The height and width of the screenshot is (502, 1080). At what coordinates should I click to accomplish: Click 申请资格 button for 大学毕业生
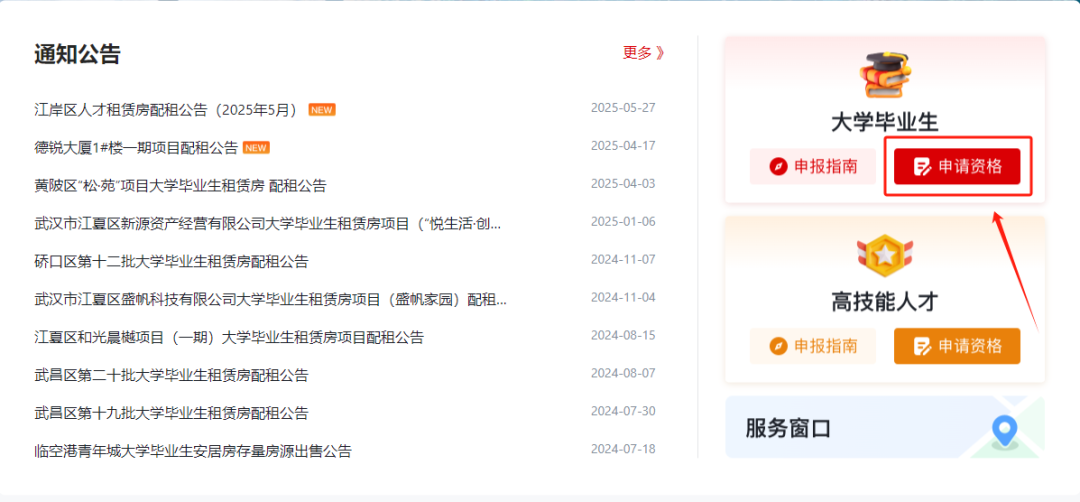click(x=957, y=166)
